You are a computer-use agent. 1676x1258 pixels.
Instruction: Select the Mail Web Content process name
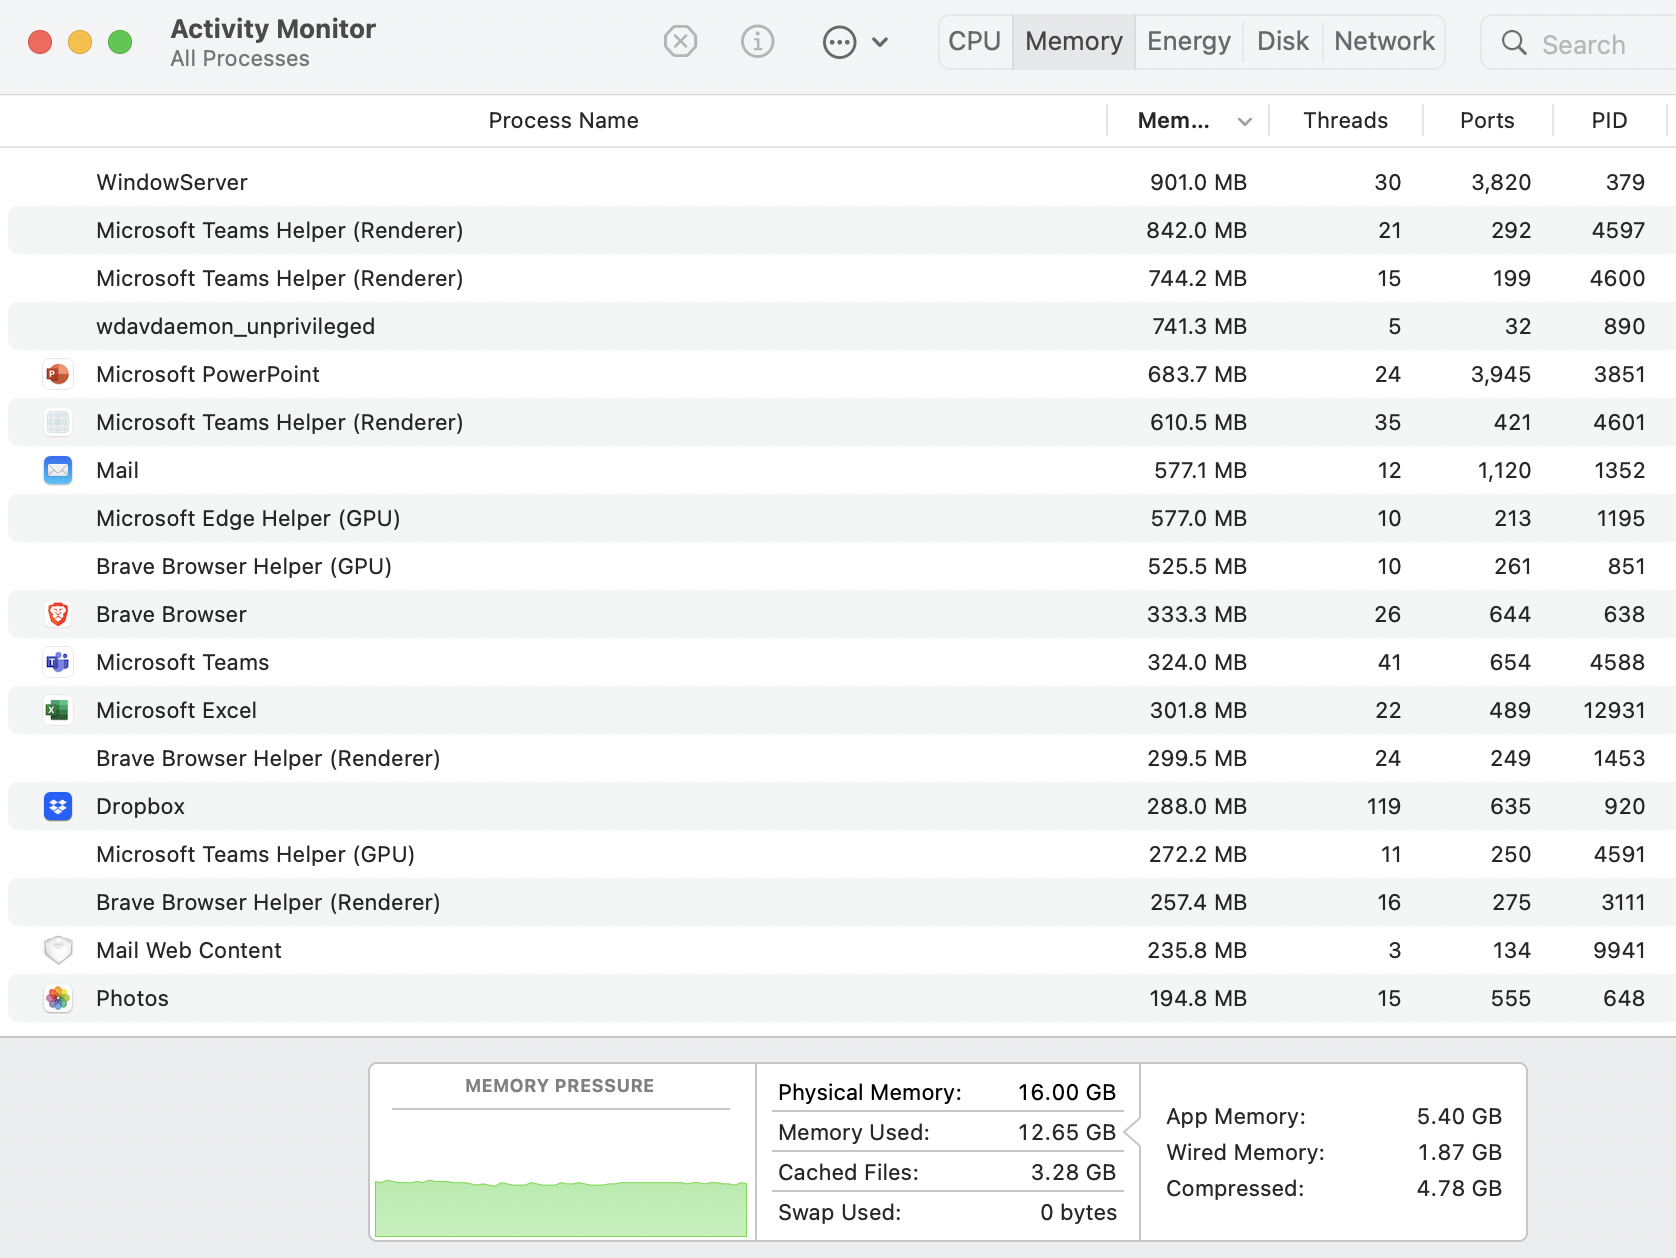coord(189,951)
